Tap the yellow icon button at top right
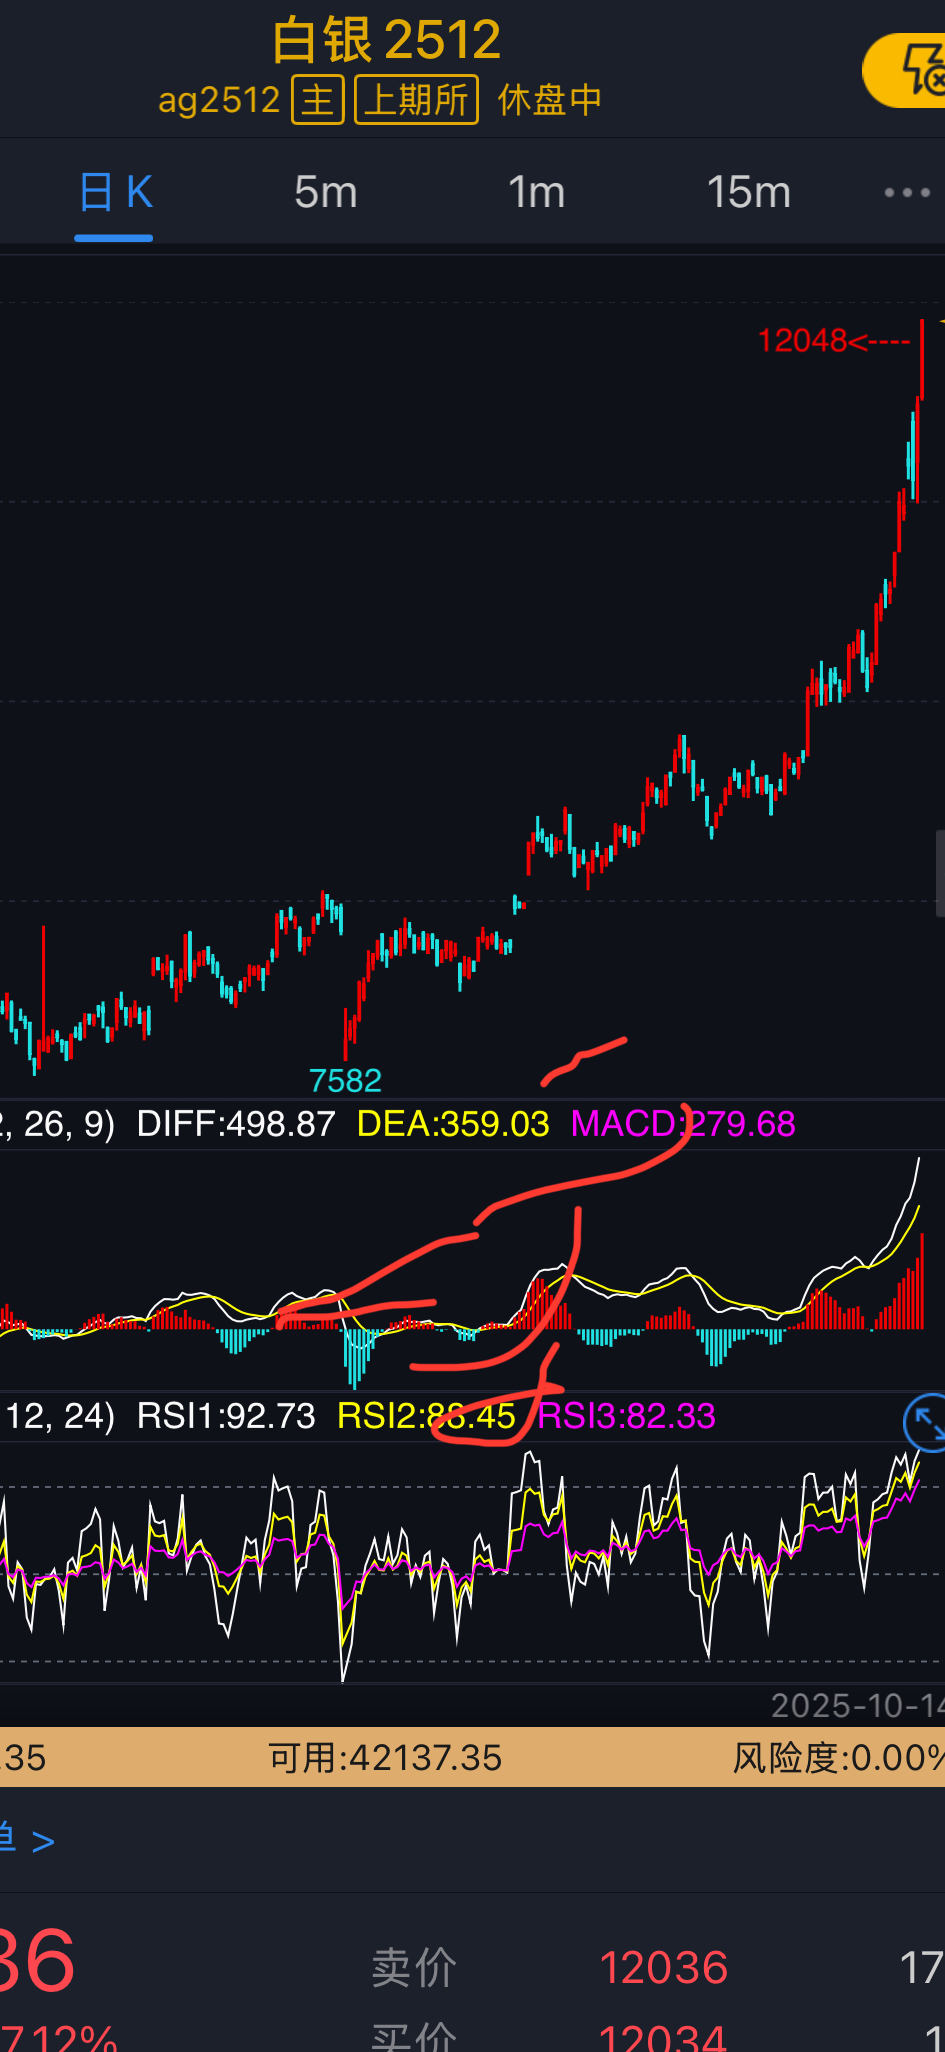Viewport: 945px width, 2052px height. (x=905, y=70)
